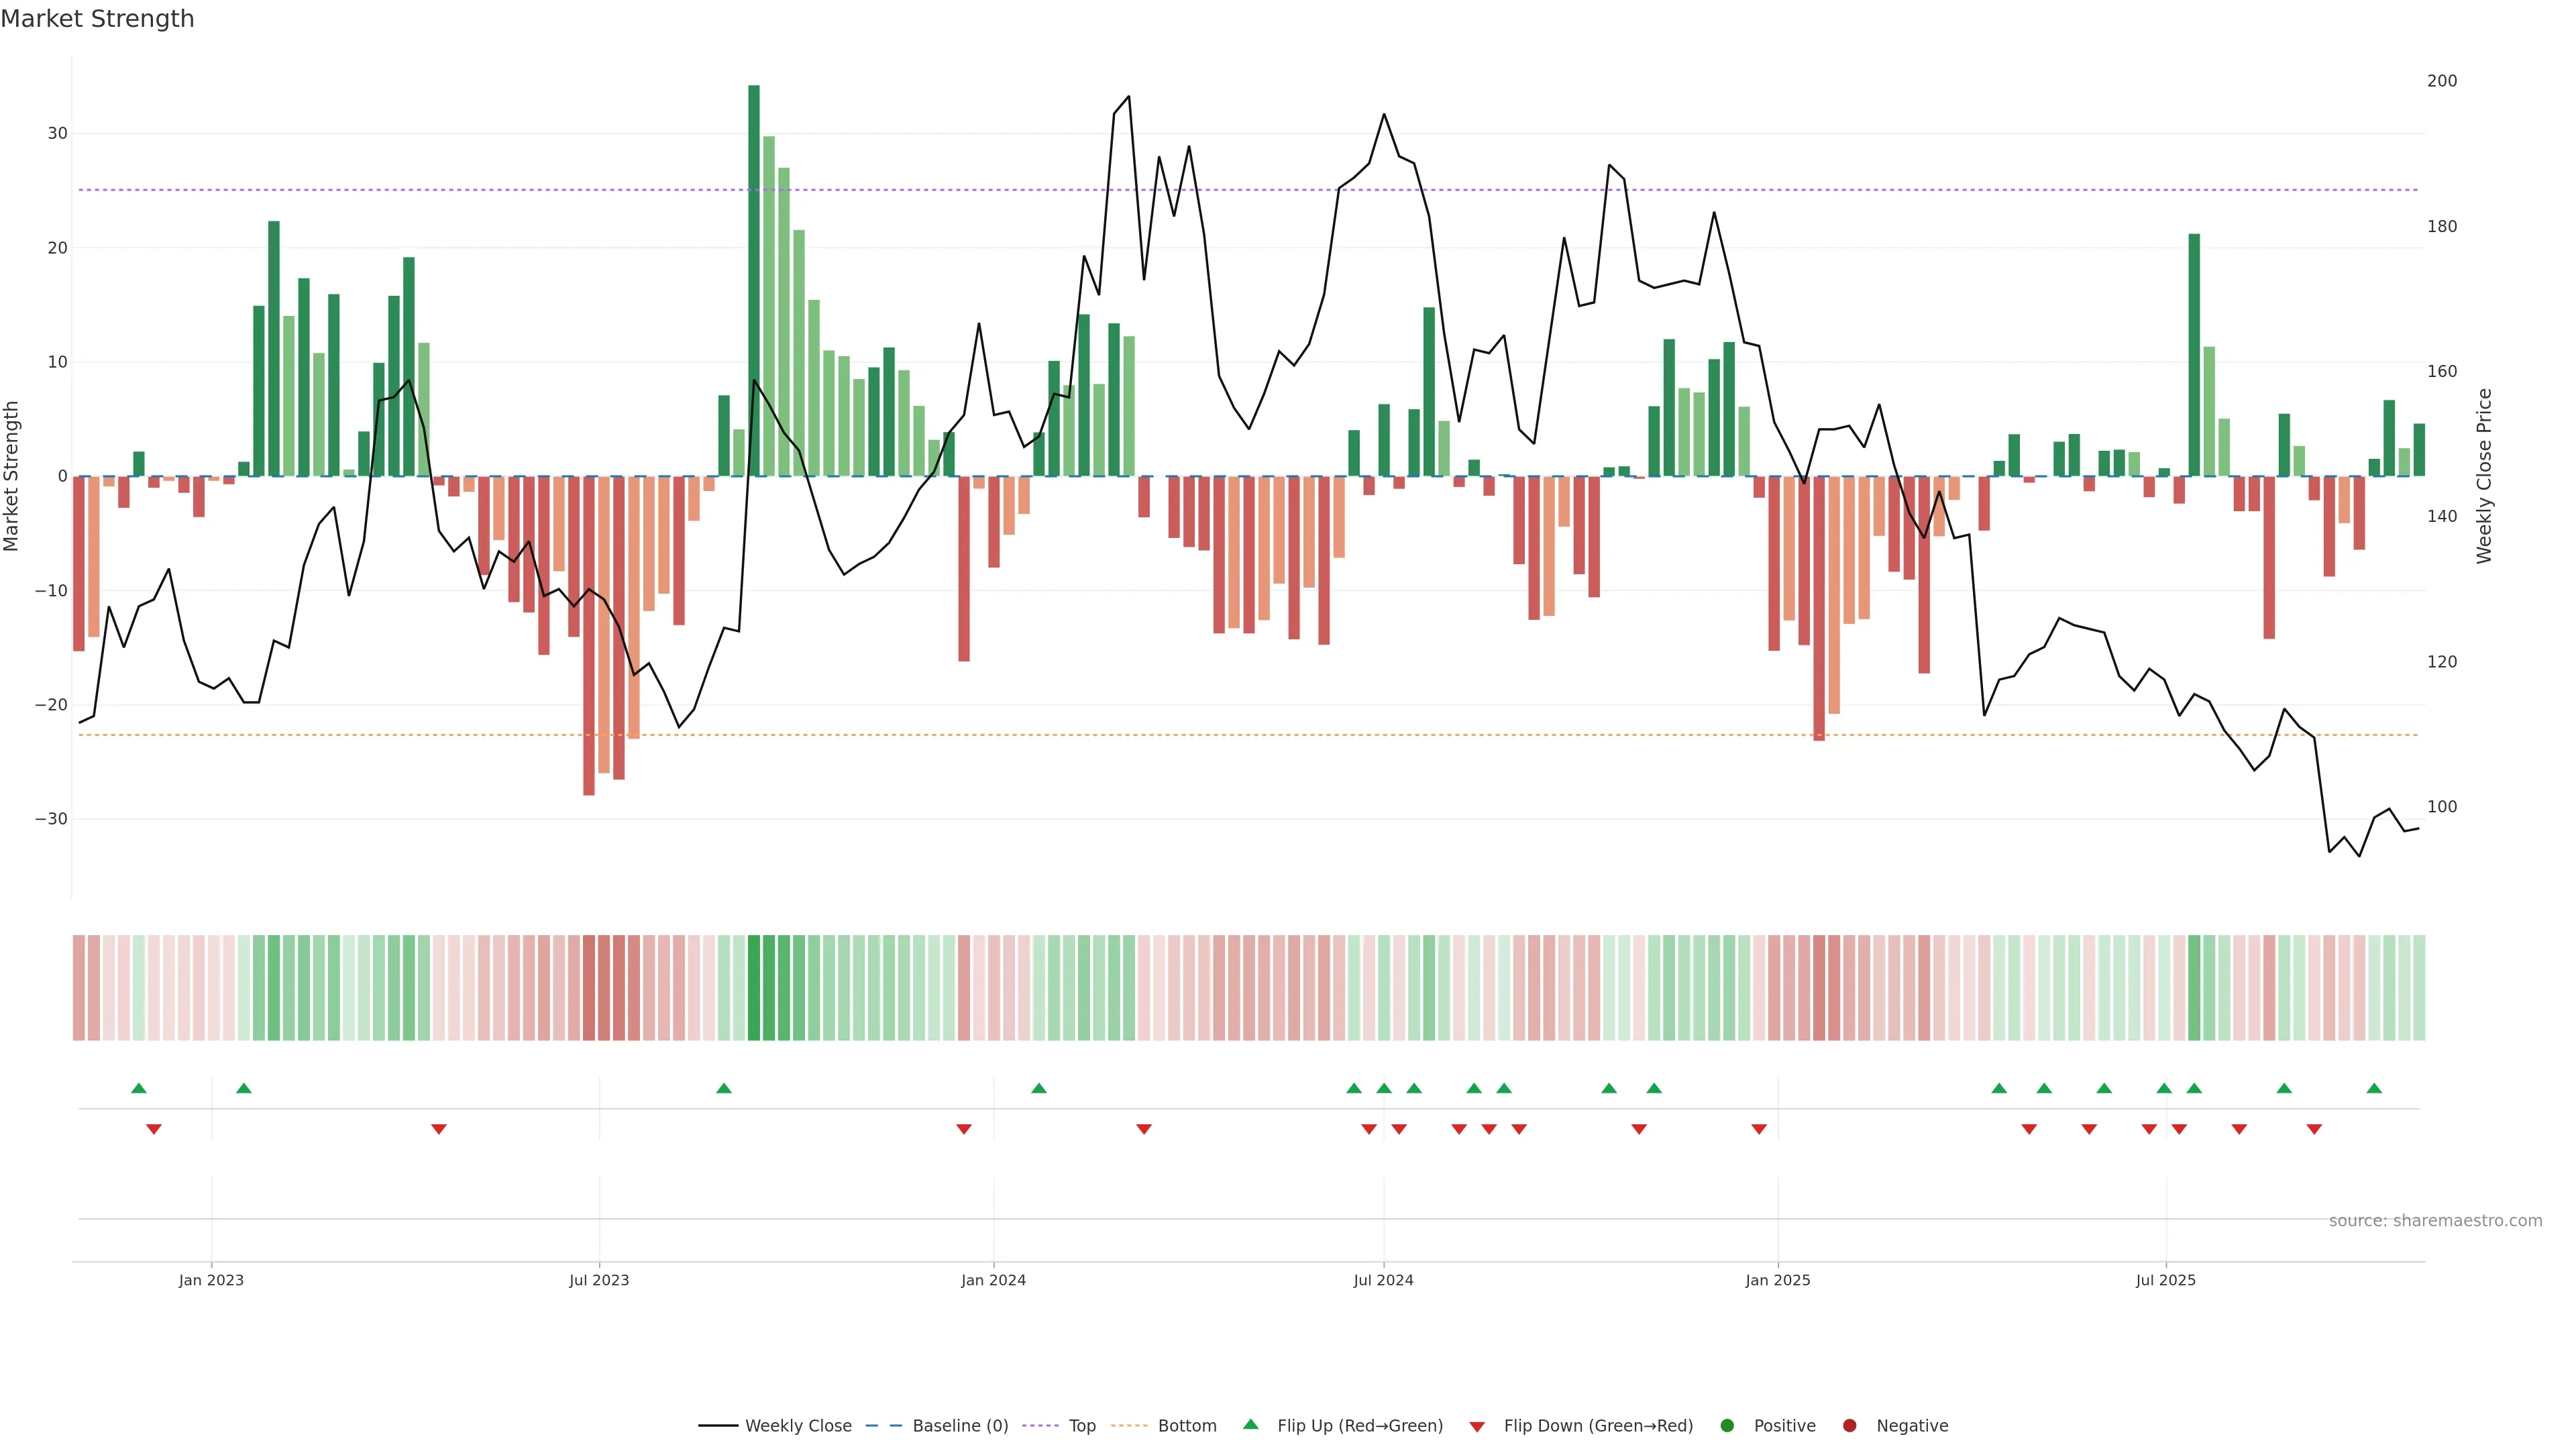Click the last red flip-down marker
Viewport: 2576px width, 1449px height.
(2314, 1129)
